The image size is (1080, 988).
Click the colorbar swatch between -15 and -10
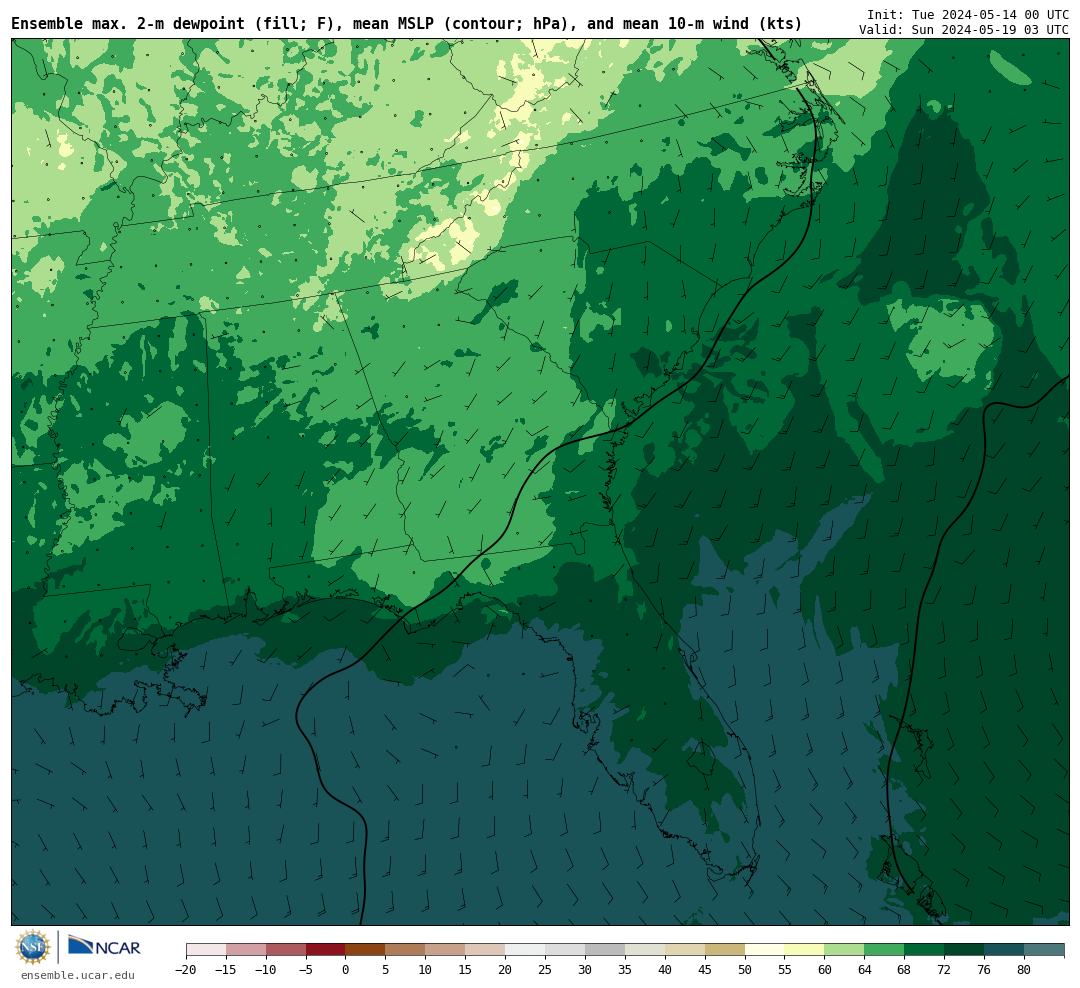click(x=246, y=950)
